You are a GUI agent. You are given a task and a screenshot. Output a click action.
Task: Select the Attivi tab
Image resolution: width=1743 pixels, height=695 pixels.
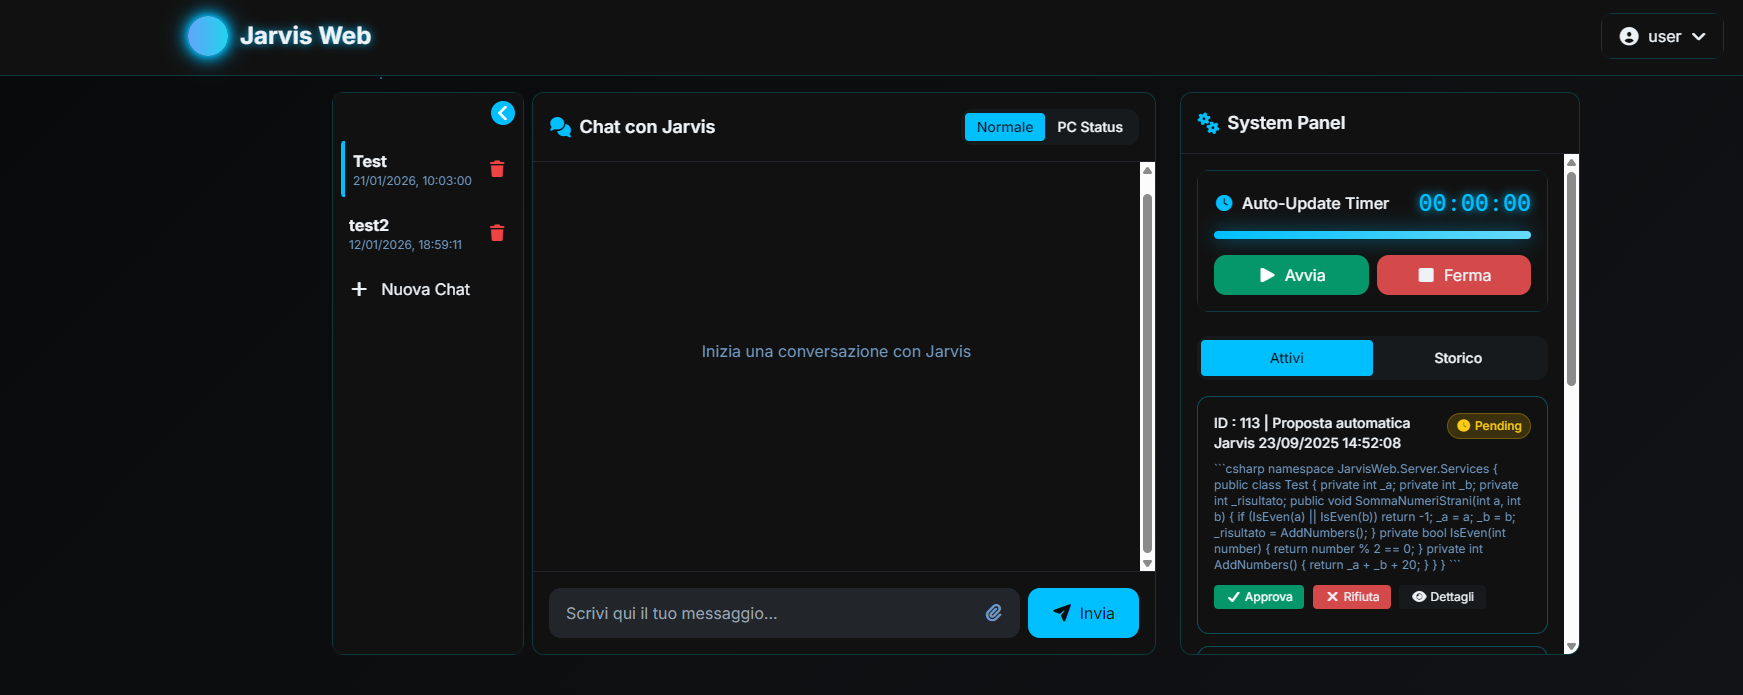tap(1287, 358)
